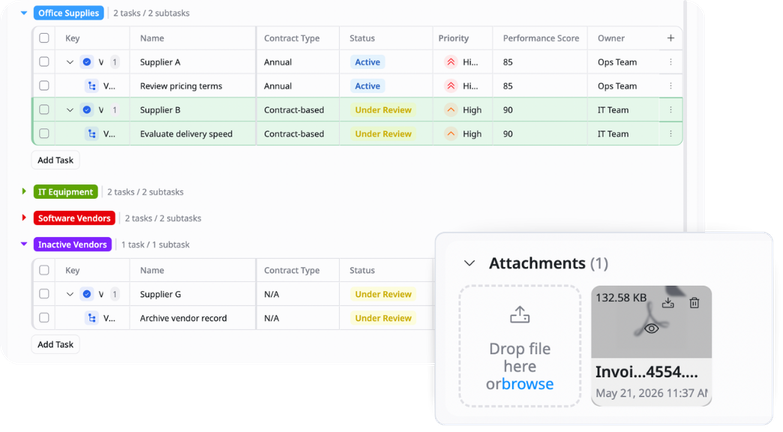Collapse Supplier A subtasks chevron
Screen dimensions: 783x432
(x=70, y=62)
